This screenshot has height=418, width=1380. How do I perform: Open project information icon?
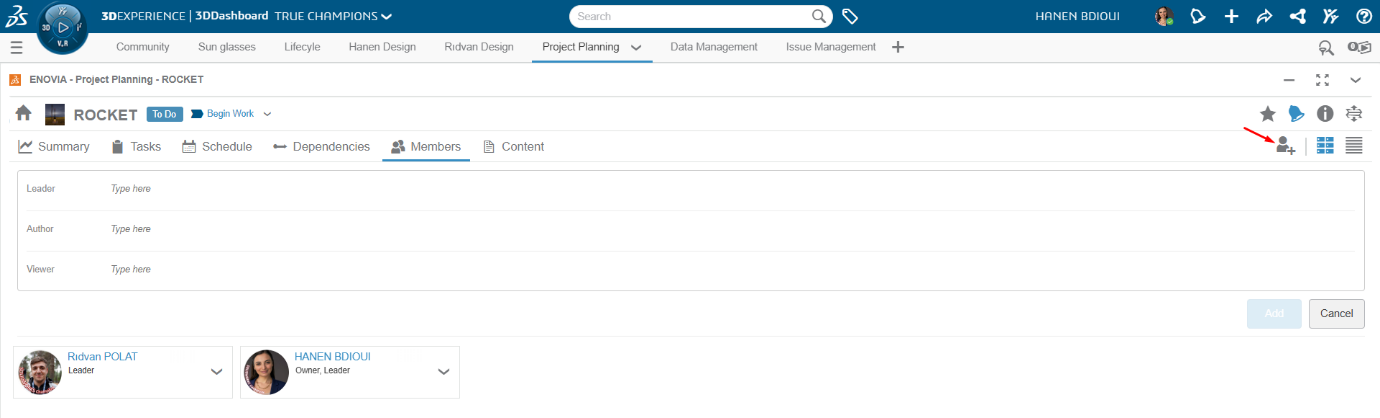point(1325,114)
